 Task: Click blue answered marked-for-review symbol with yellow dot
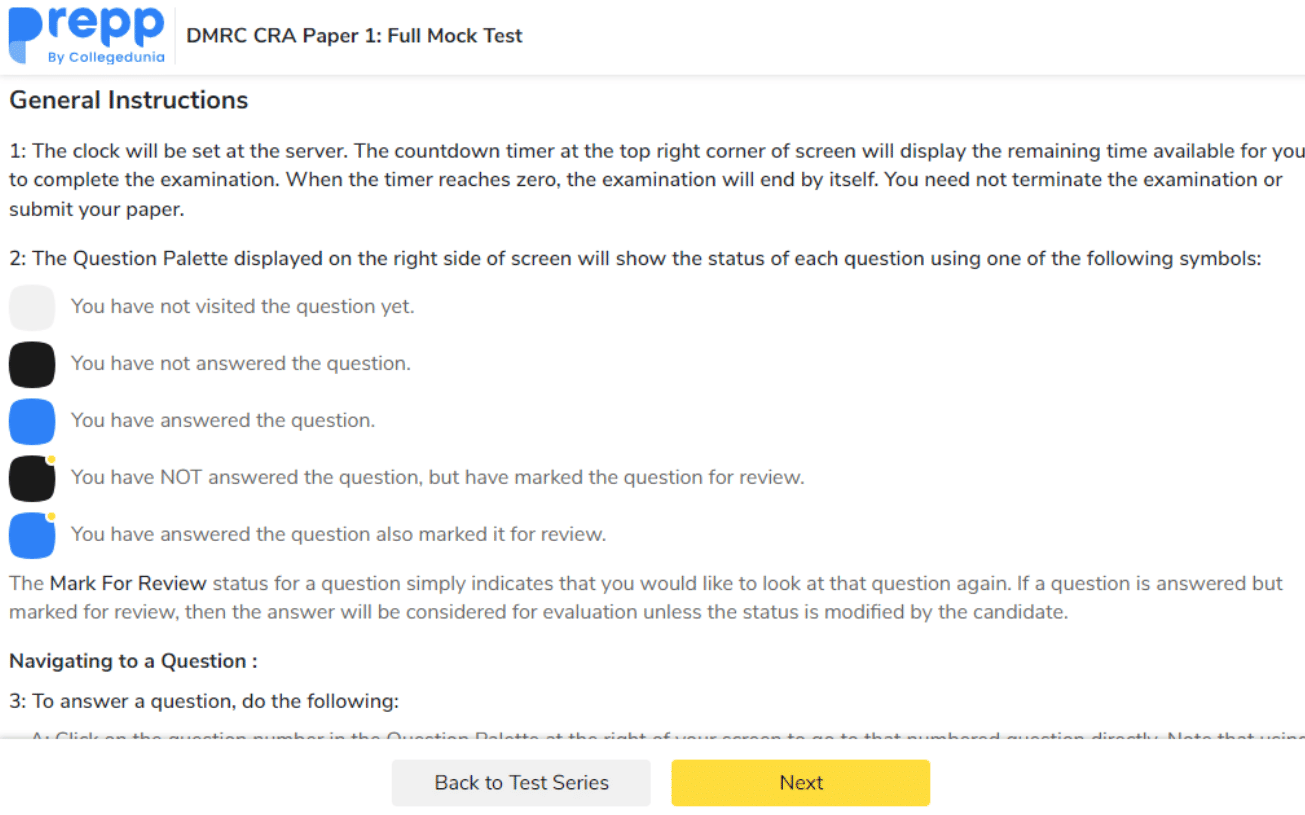[x=32, y=535]
